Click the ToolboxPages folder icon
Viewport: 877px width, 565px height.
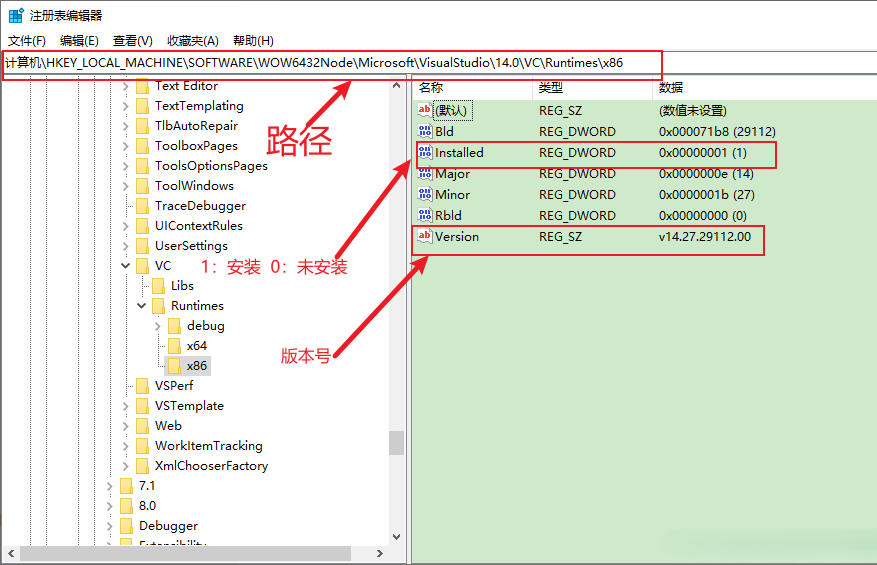[x=143, y=146]
